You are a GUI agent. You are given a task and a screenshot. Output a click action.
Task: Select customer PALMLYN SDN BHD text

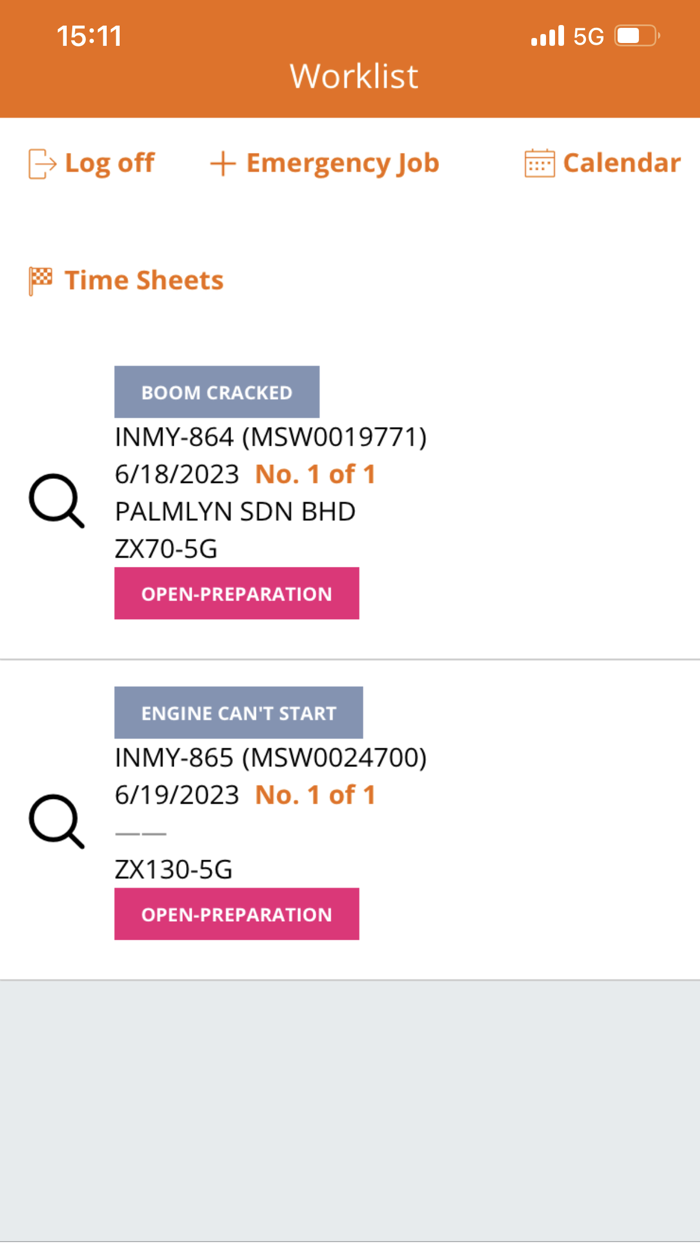click(x=235, y=512)
